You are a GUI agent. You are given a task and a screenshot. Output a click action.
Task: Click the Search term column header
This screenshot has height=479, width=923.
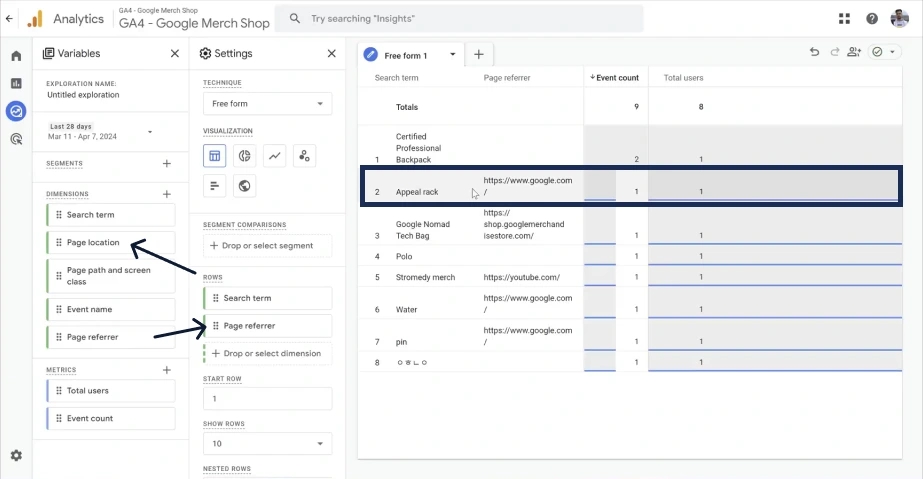pyautogui.click(x=397, y=78)
